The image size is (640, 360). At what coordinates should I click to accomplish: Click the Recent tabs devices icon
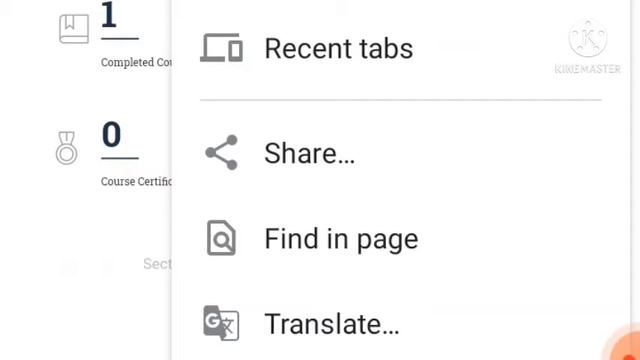221,48
